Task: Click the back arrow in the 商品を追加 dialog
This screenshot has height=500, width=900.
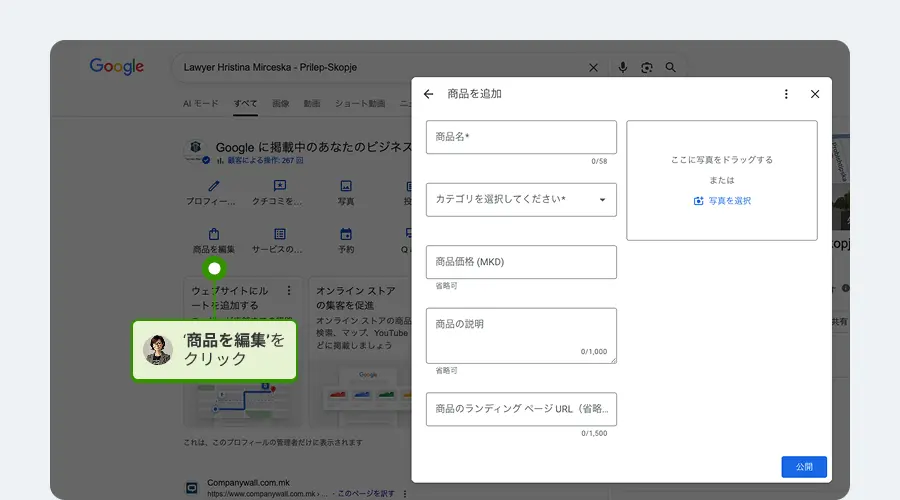Action: click(429, 94)
